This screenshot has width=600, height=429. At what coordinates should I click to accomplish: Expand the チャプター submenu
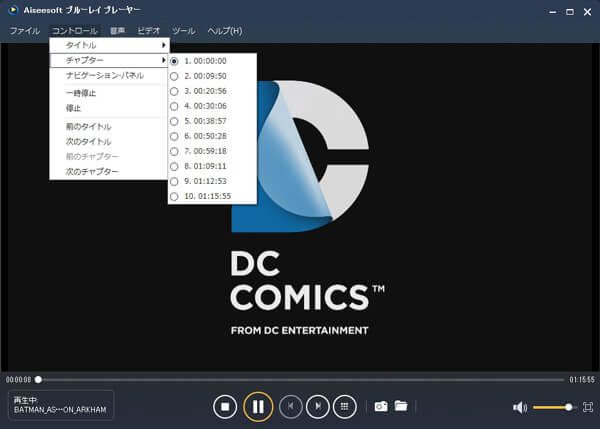(x=110, y=61)
